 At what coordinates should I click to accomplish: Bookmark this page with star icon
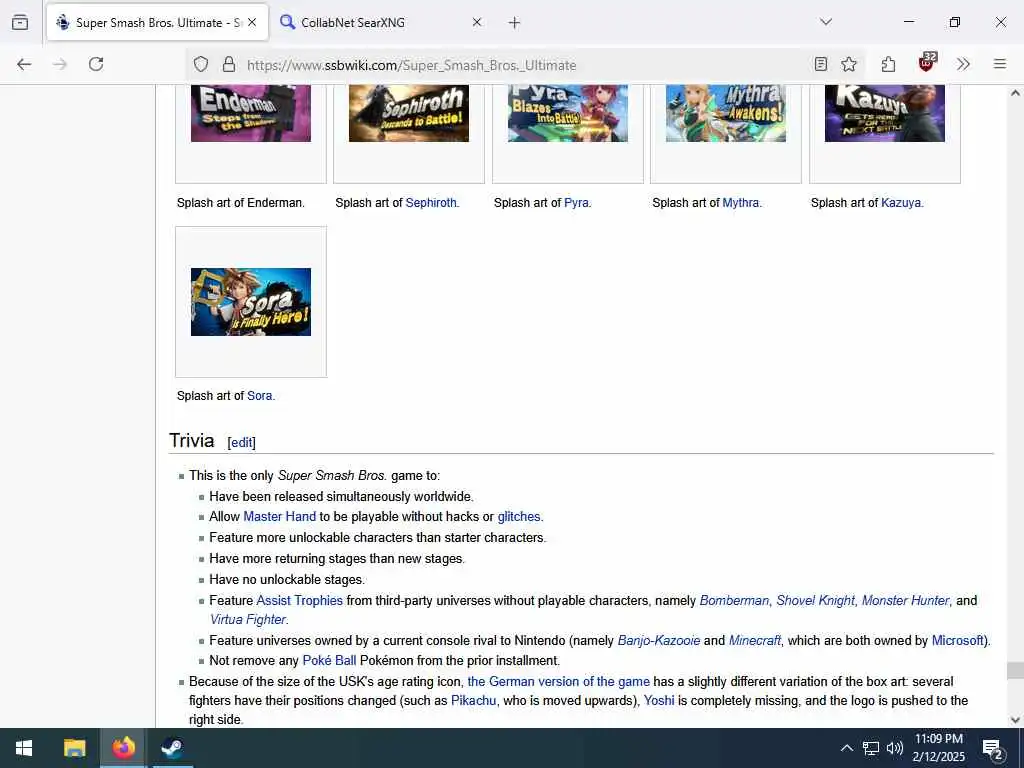click(849, 64)
